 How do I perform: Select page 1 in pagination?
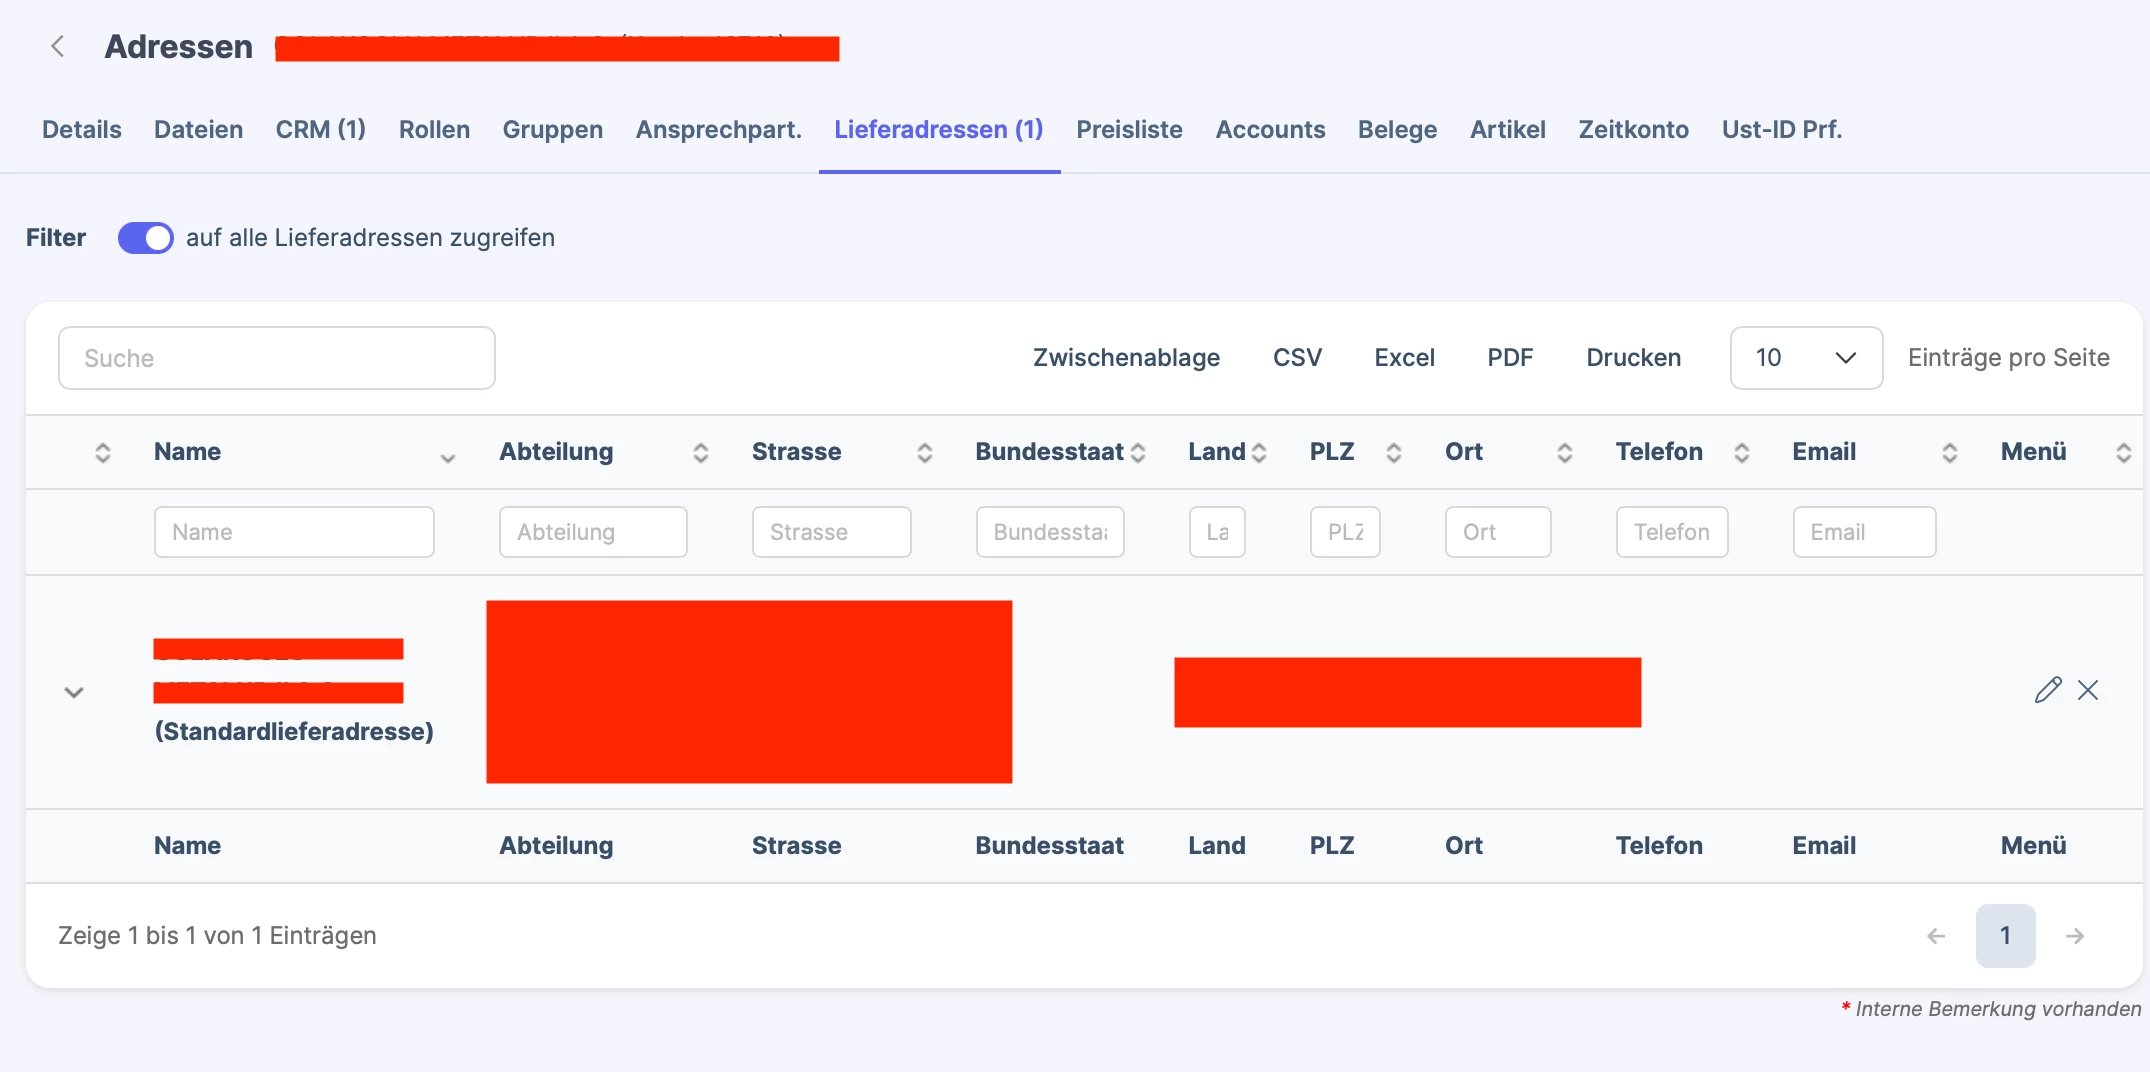pos(2005,936)
